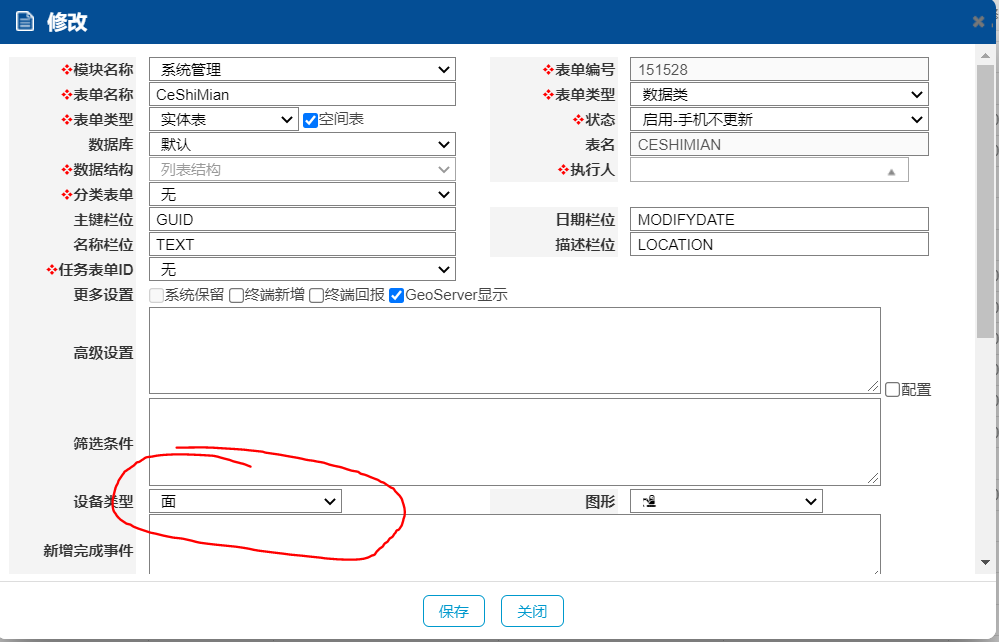
Task: Click the scrollbar down arrow in the dialog
Action: [985, 562]
